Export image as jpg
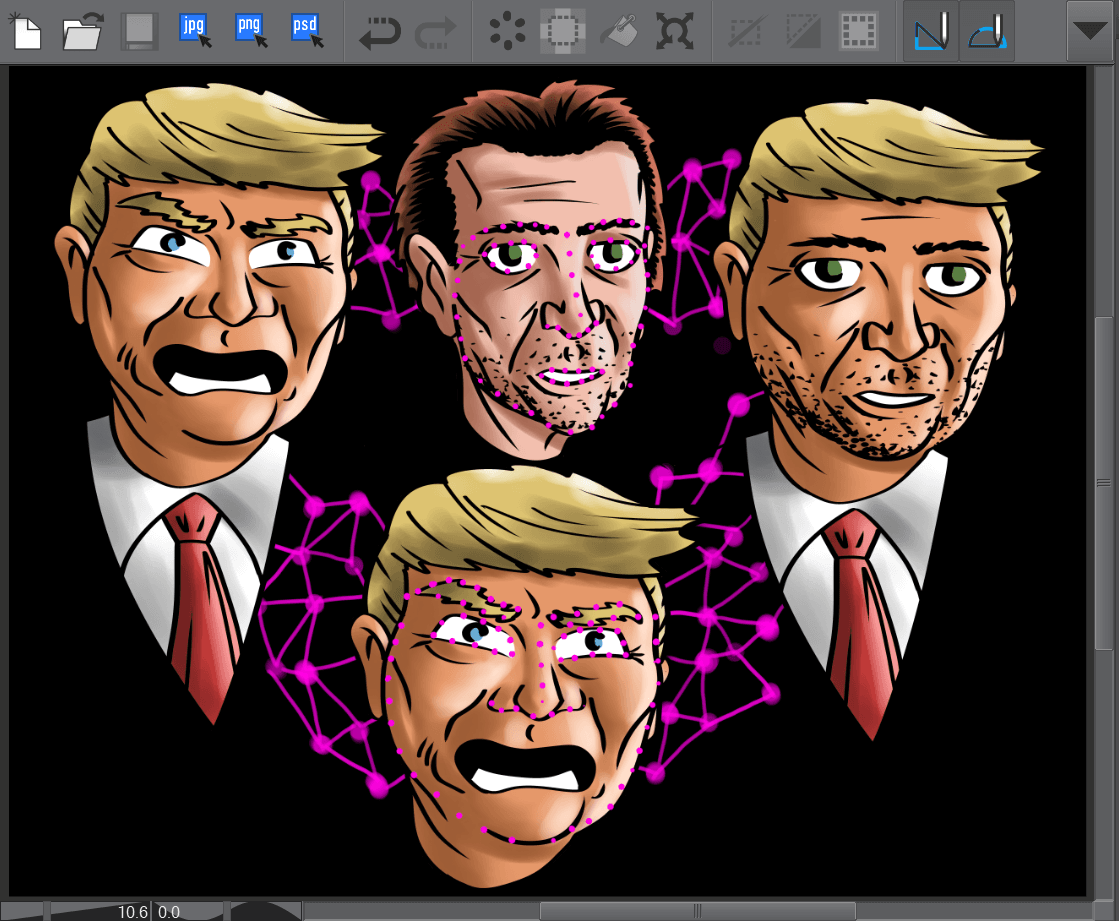 pos(195,31)
